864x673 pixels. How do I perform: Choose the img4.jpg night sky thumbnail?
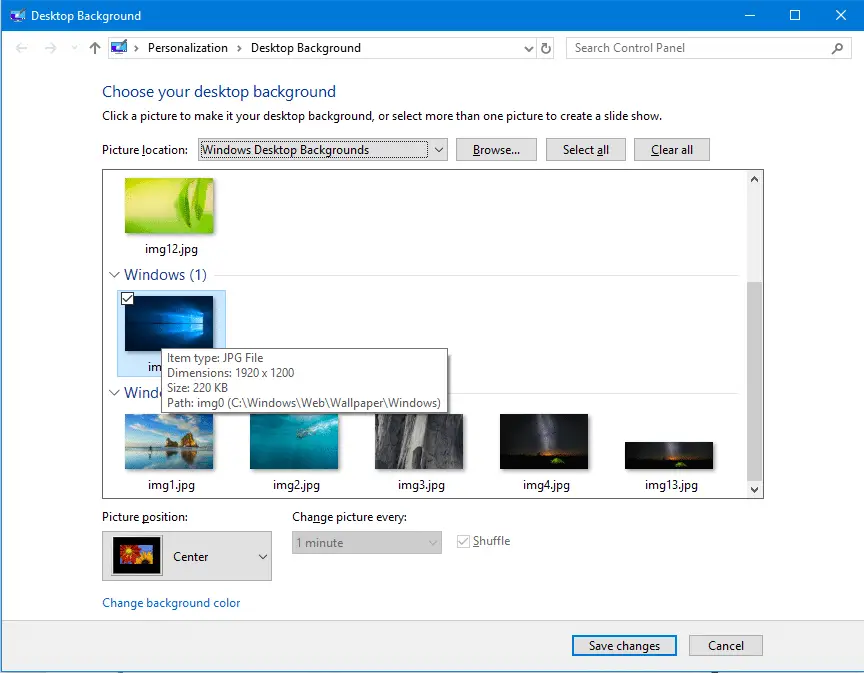click(x=544, y=442)
